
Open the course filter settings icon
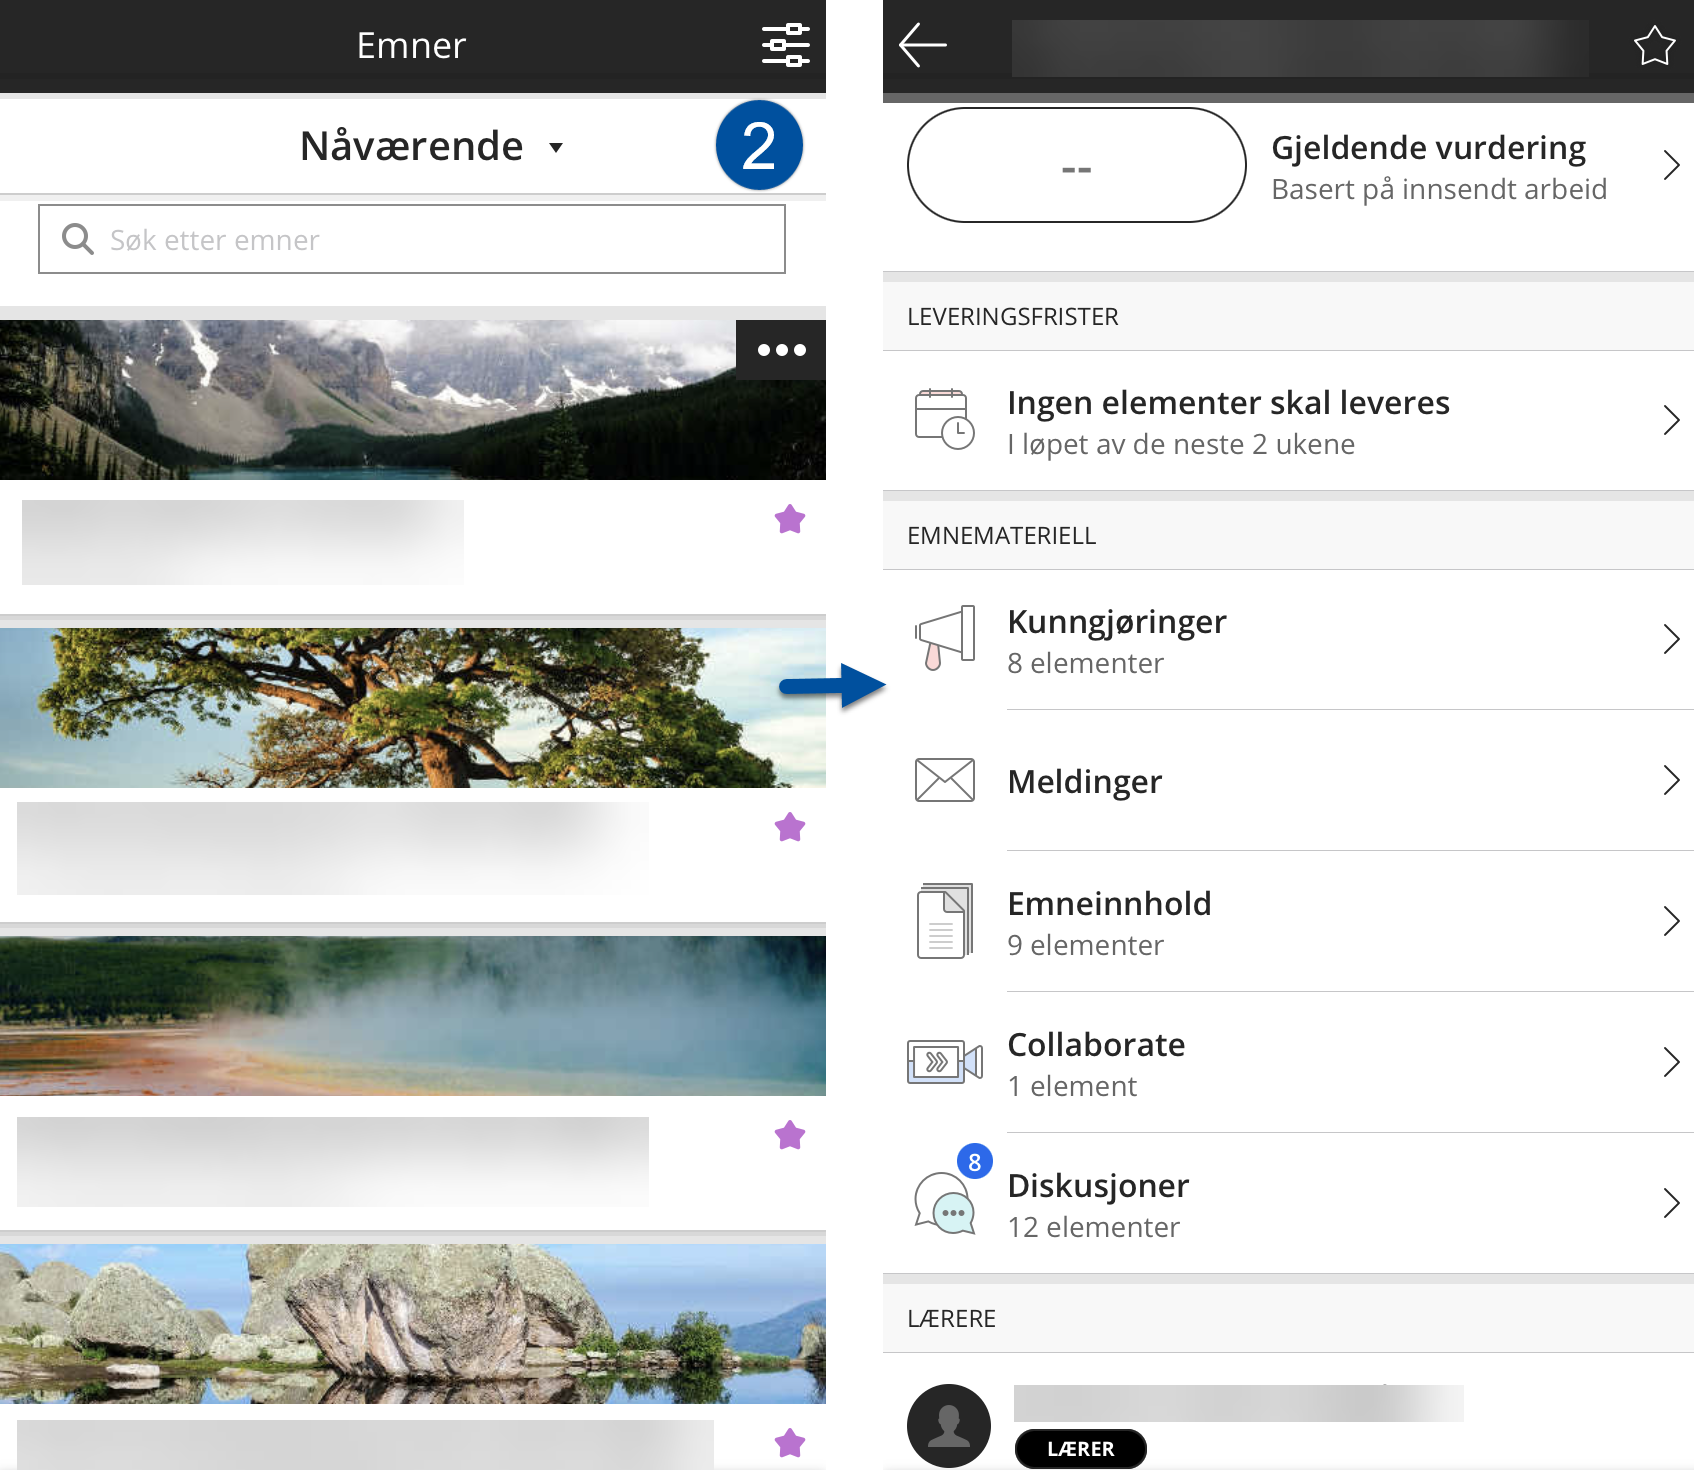785,45
